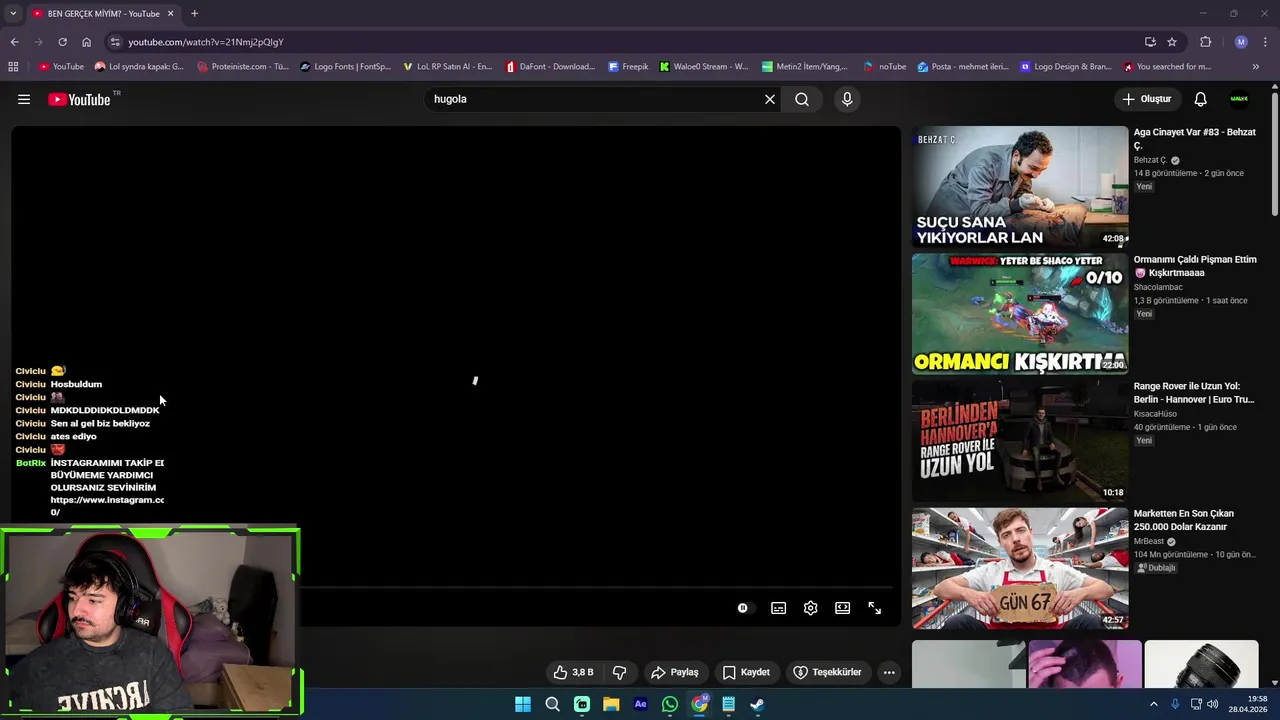The height and width of the screenshot is (720, 1280).
Task: View site information icon in address bar
Action: 115,42
